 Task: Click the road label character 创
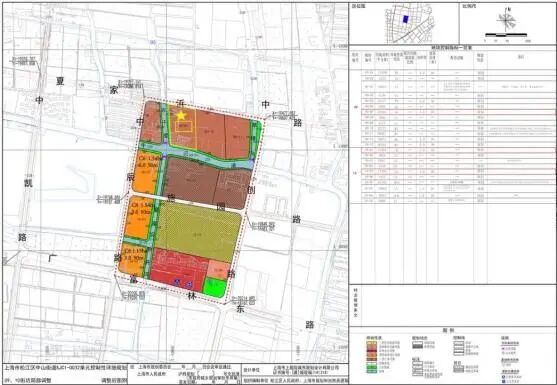click(251, 190)
